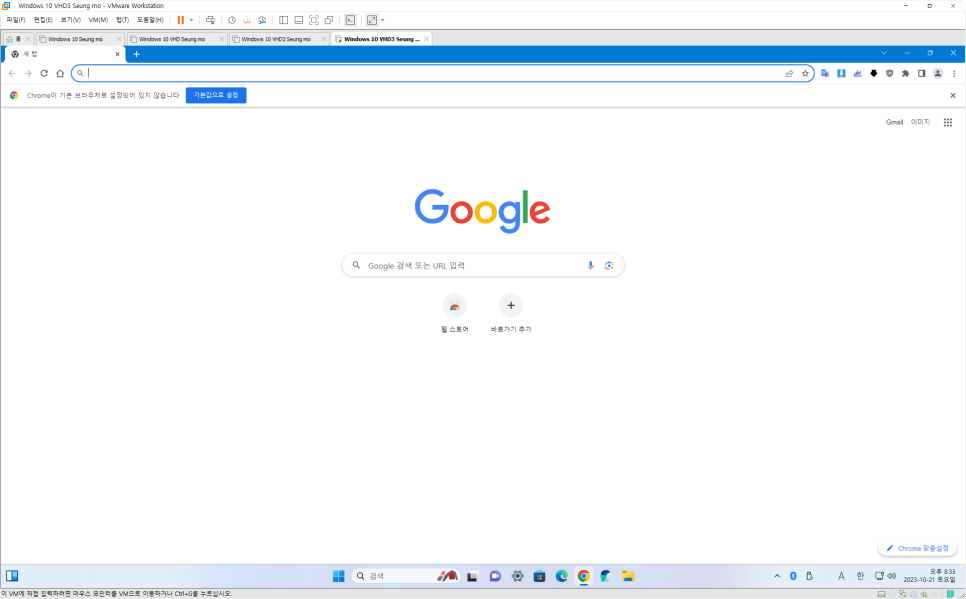Go forward in Chrome
966x599 pixels.
28,73
